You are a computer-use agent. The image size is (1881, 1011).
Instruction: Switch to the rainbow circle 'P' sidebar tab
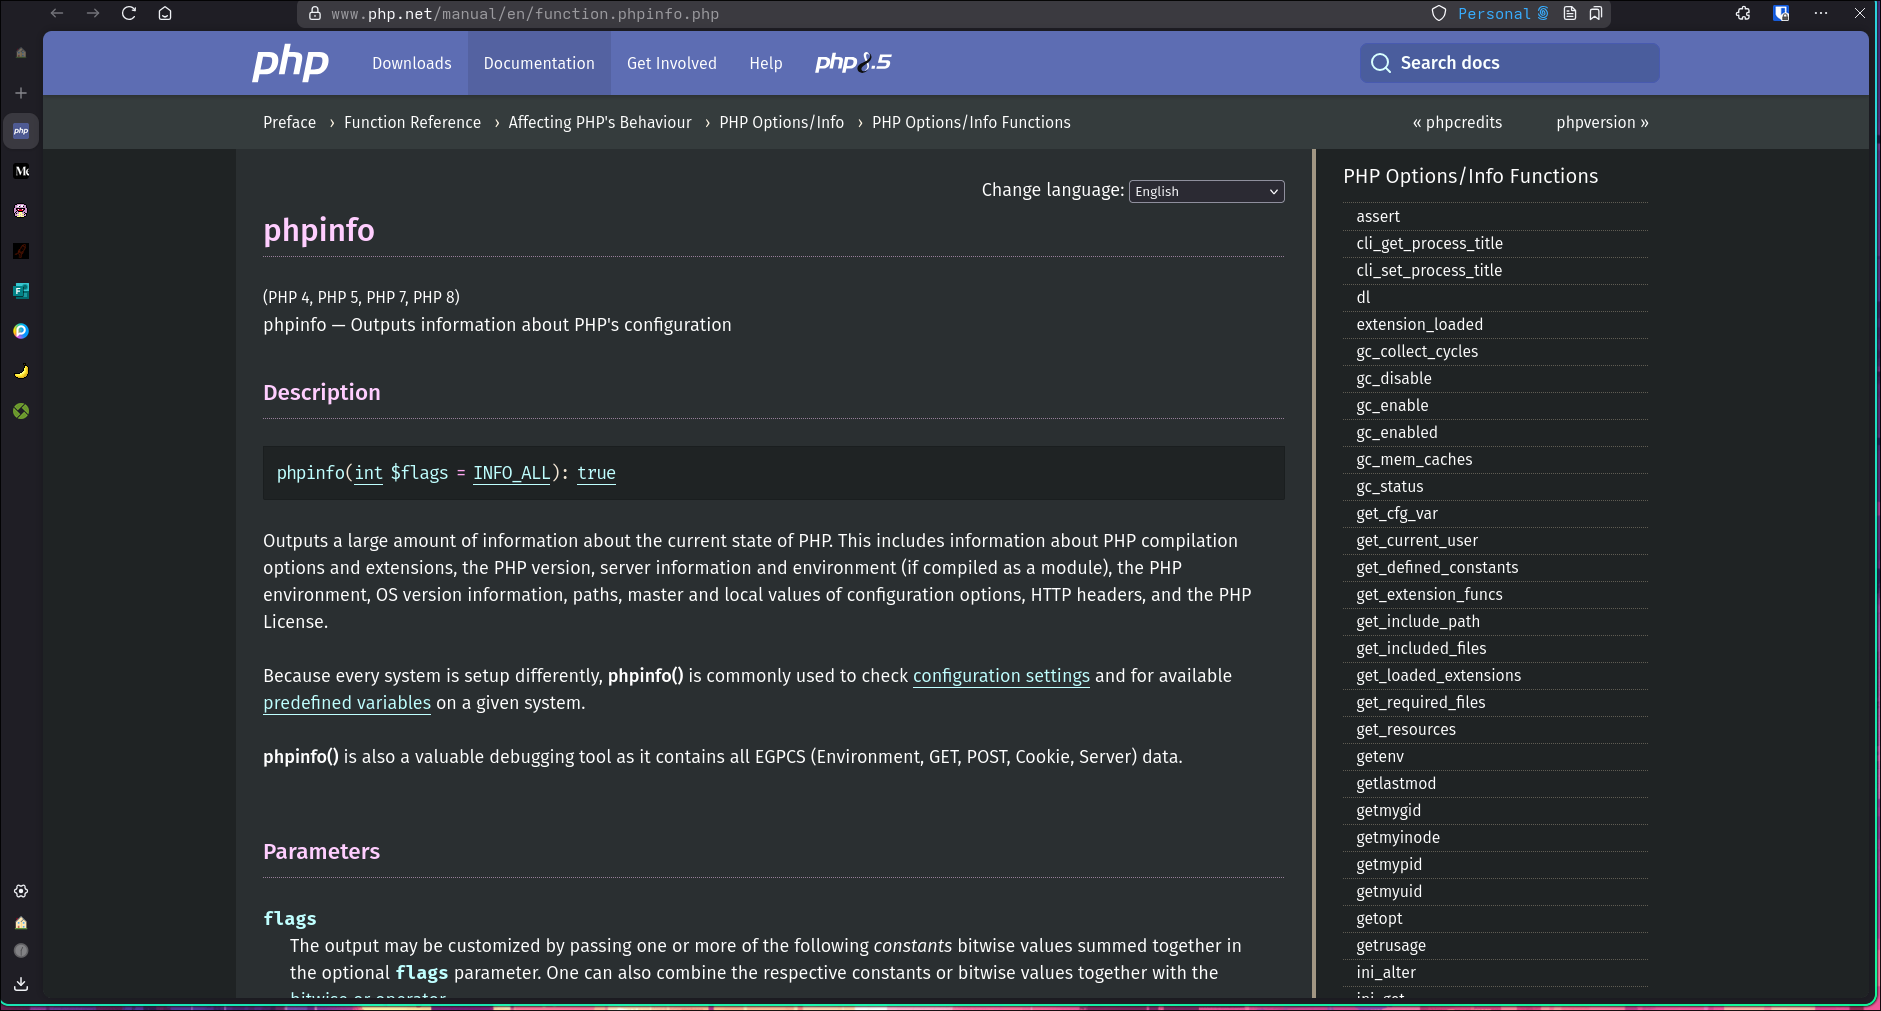(21, 331)
